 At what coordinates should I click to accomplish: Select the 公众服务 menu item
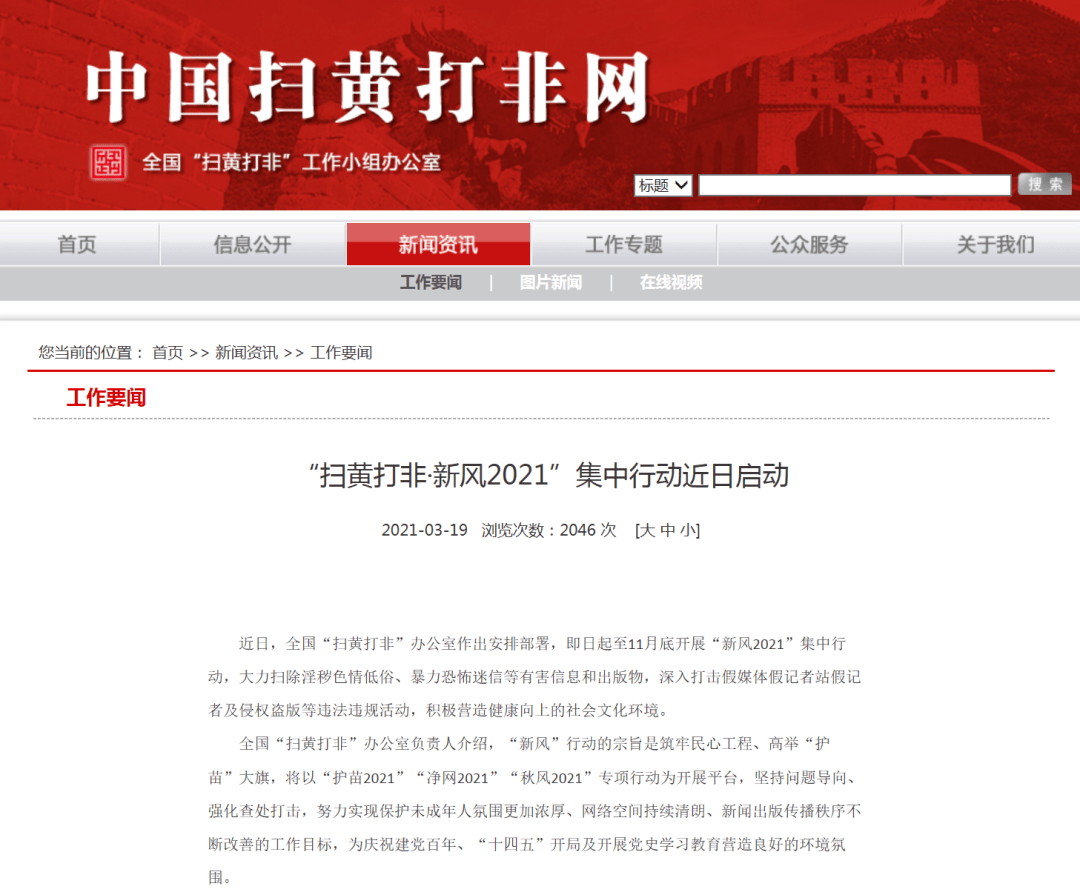pyautogui.click(x=808, y=244)
